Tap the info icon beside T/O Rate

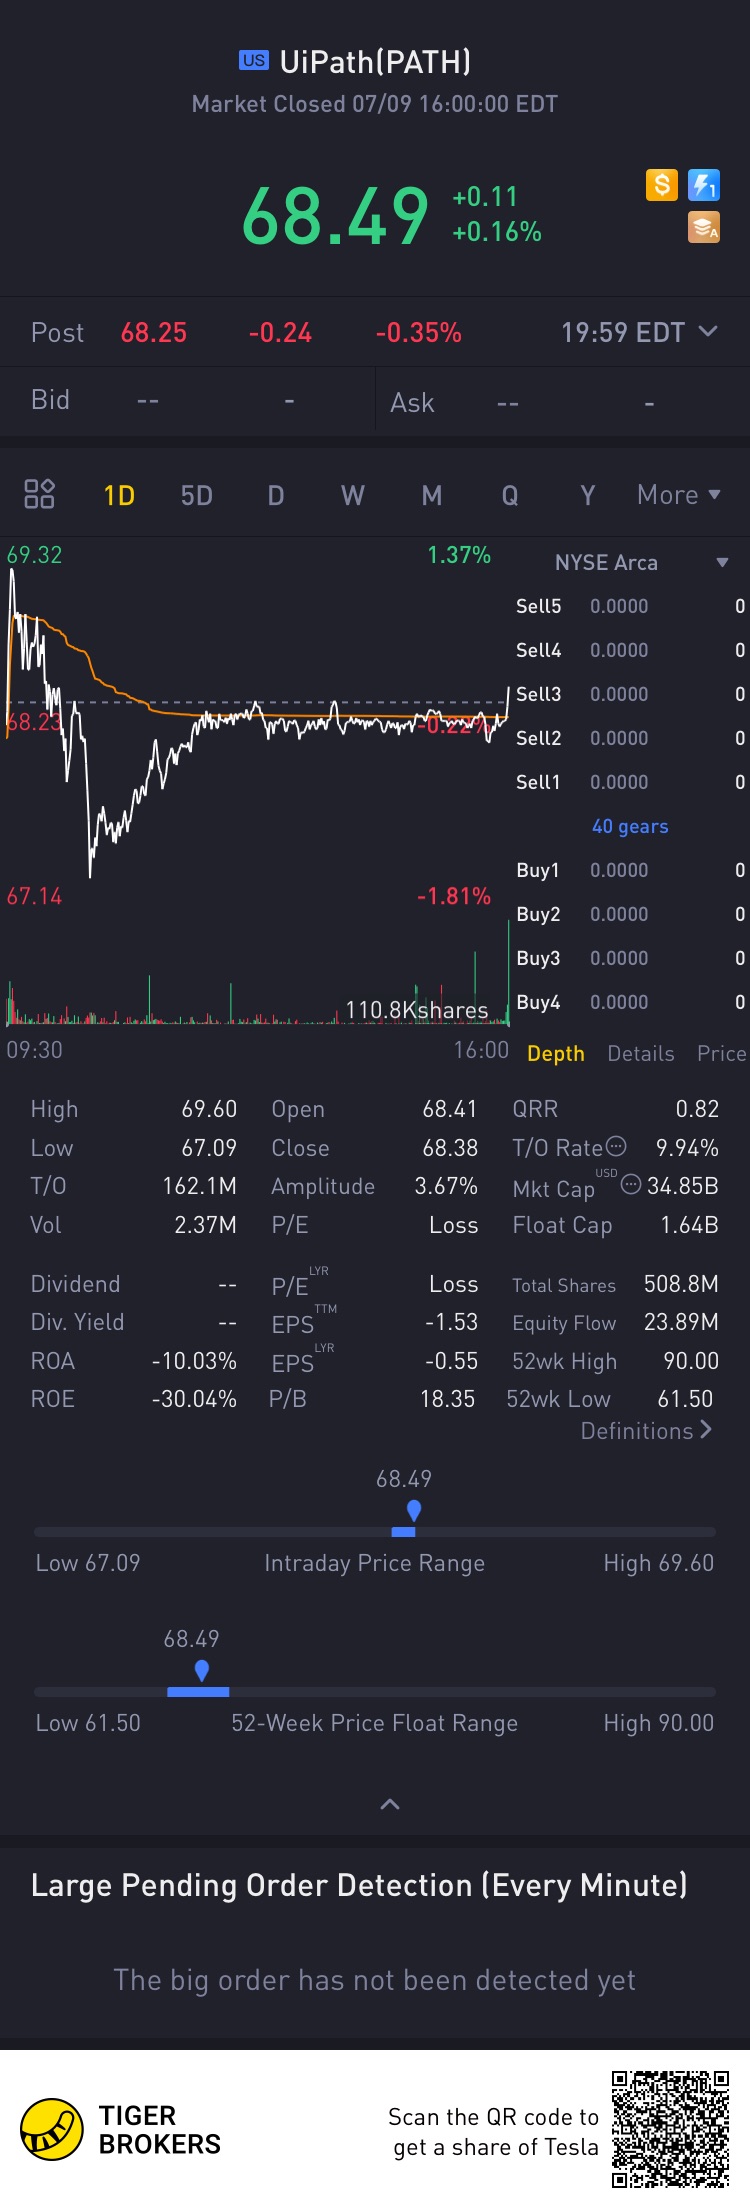pyautogui.click(x=617, y=1146)
